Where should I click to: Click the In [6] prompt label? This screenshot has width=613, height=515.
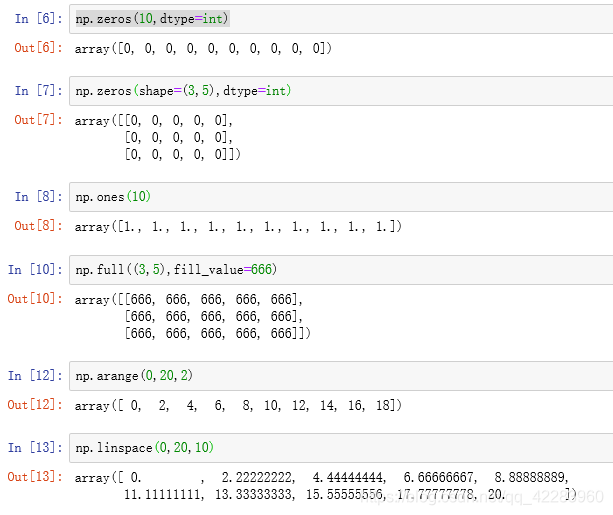(38, 18)
